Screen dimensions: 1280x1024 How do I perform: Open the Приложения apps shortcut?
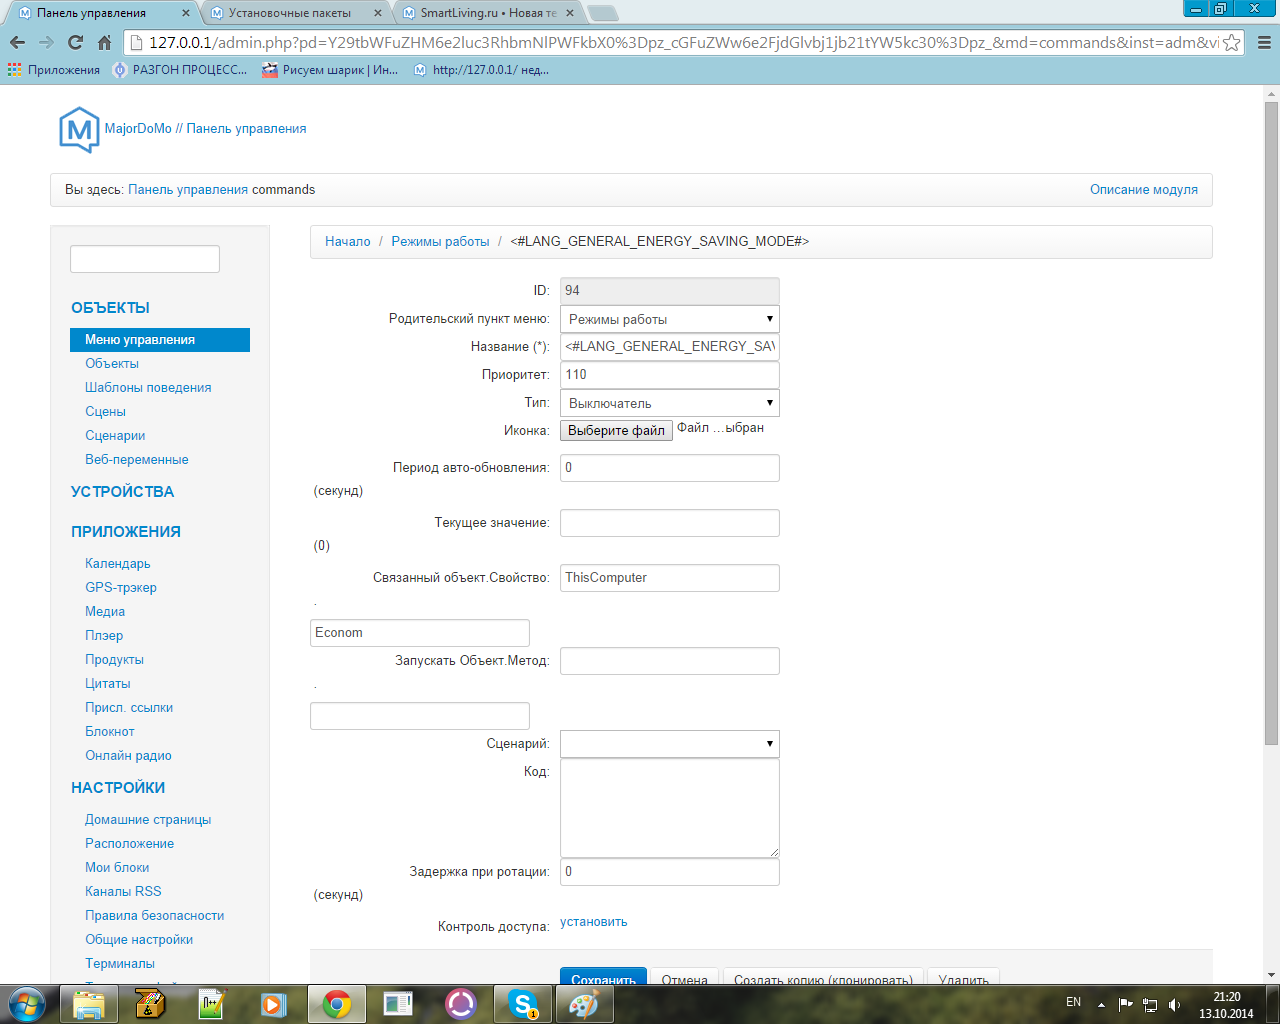pos(54,70)
